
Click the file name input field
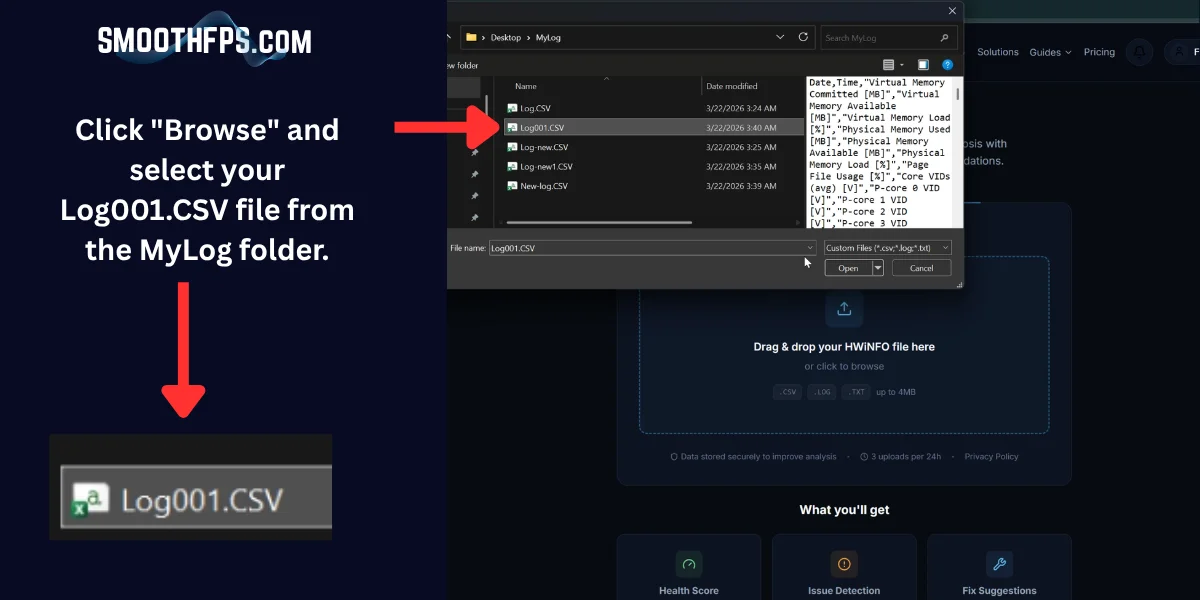point(650,246)
